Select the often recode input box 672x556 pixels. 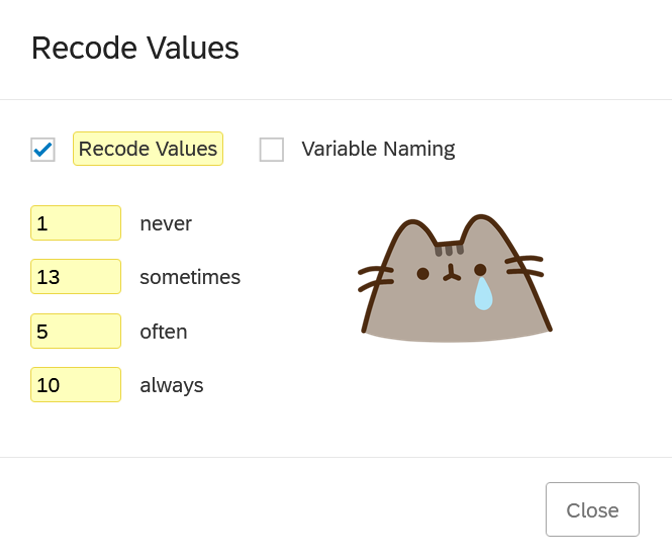coord(76,331)
